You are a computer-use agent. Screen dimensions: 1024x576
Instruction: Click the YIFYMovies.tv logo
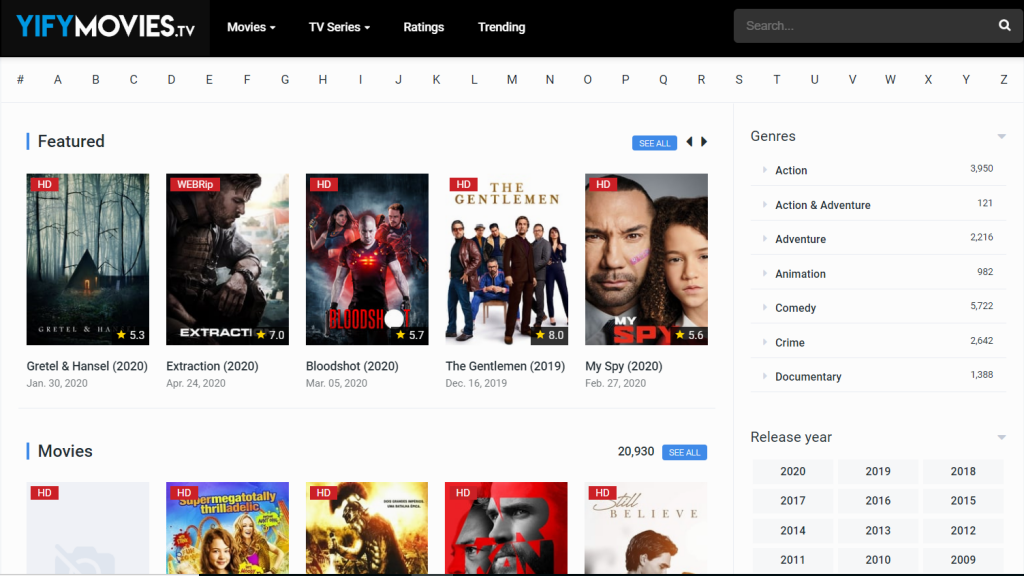105,27
